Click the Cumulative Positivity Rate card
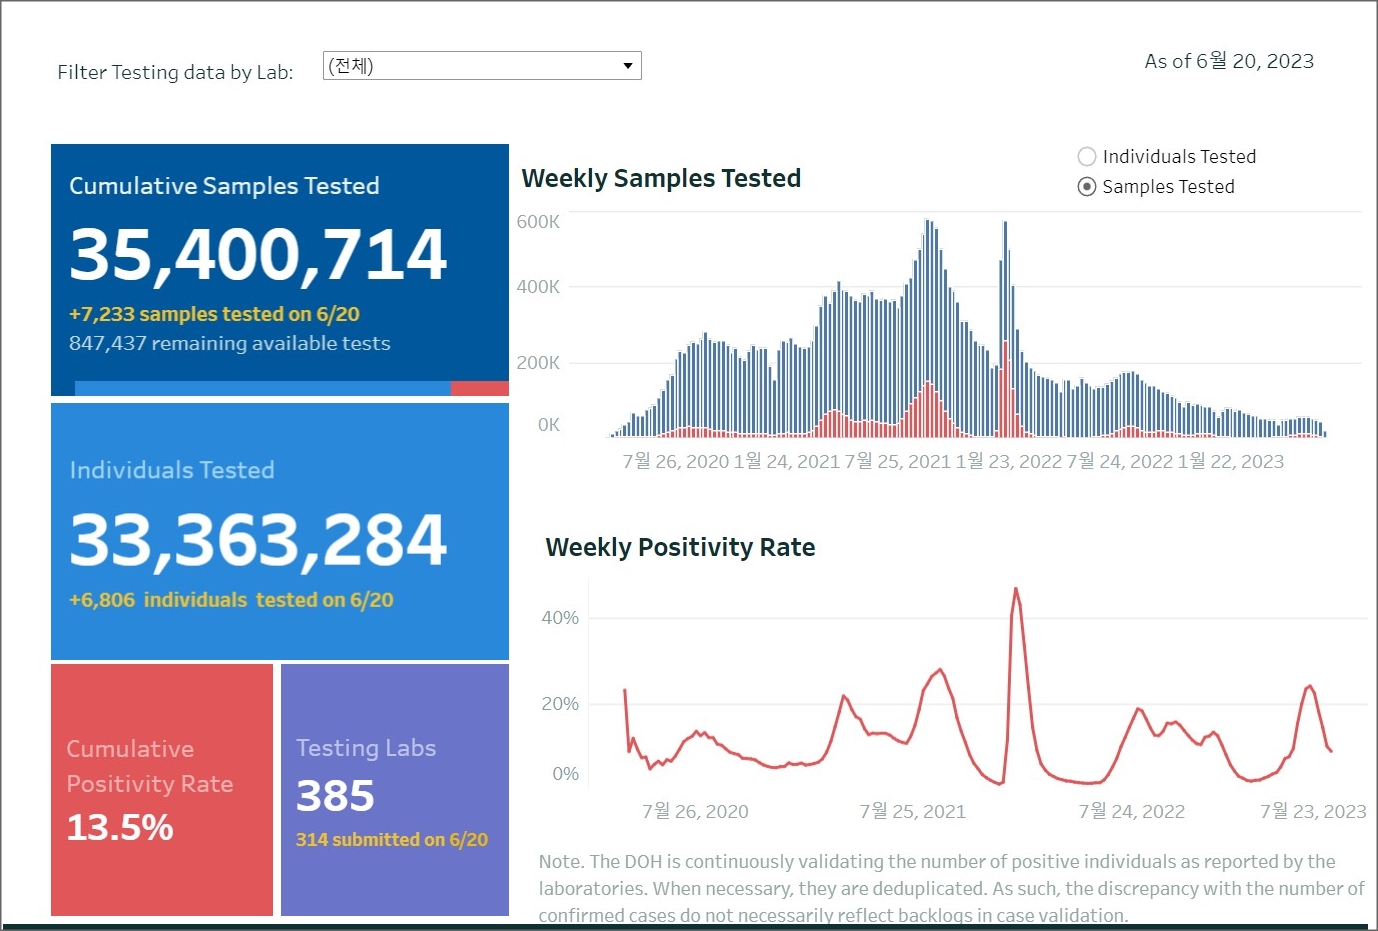This screenshot has height=931, width=1378. 162,789
